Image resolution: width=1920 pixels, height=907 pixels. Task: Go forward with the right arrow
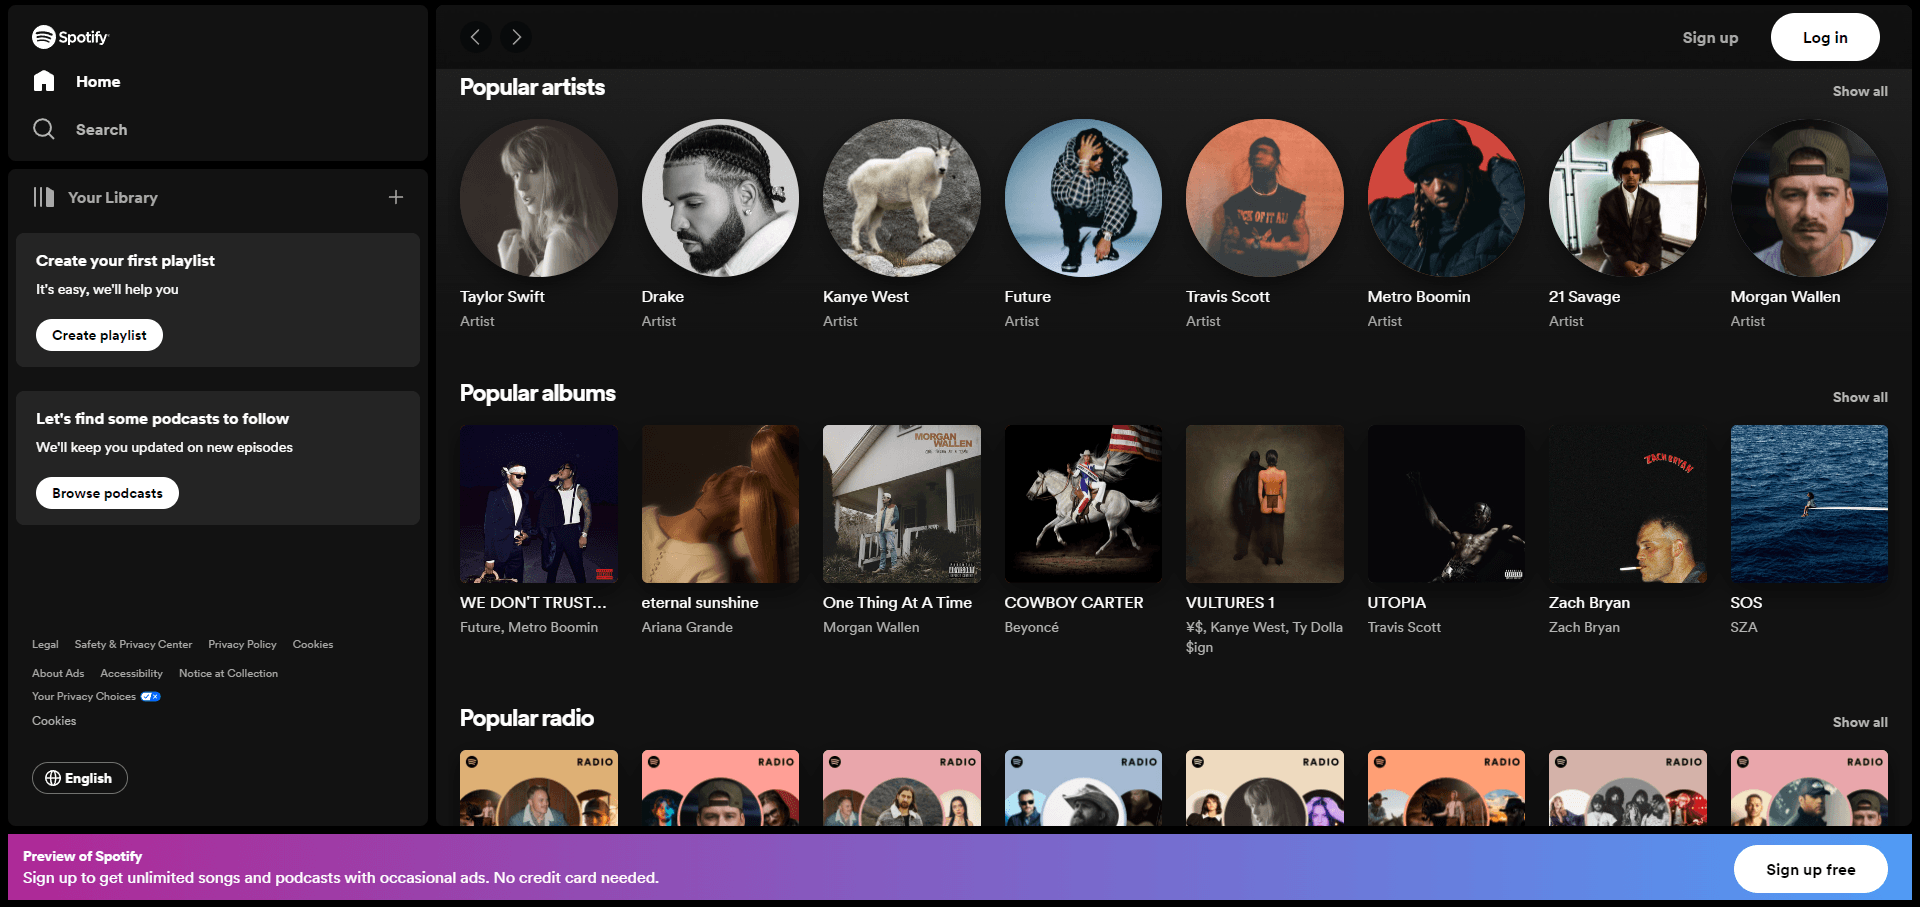516,37
